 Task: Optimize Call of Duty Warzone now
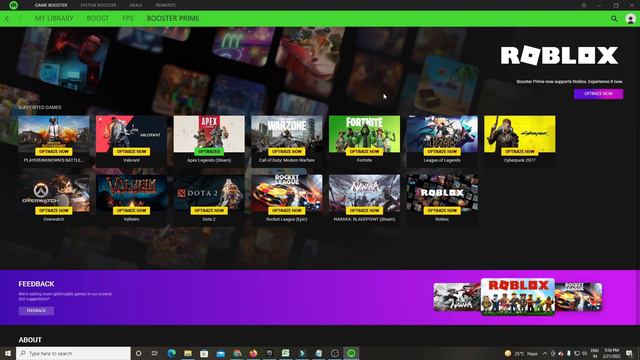[287, 151]
